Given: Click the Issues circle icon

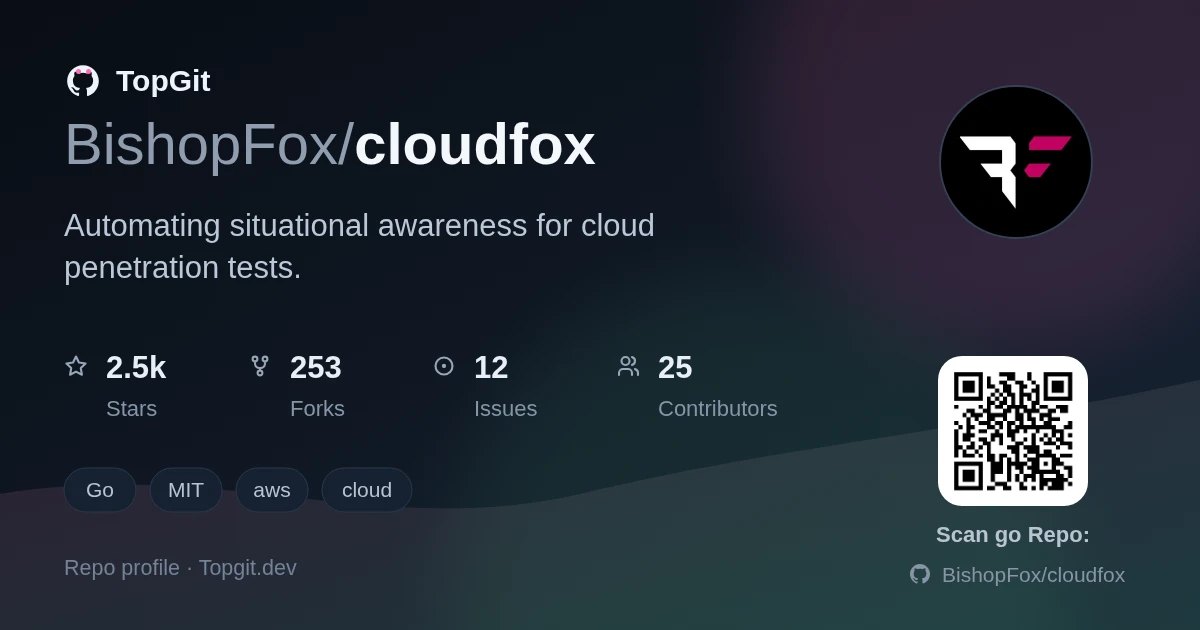Looking at the screenshot, I should [x=444, y=366].
